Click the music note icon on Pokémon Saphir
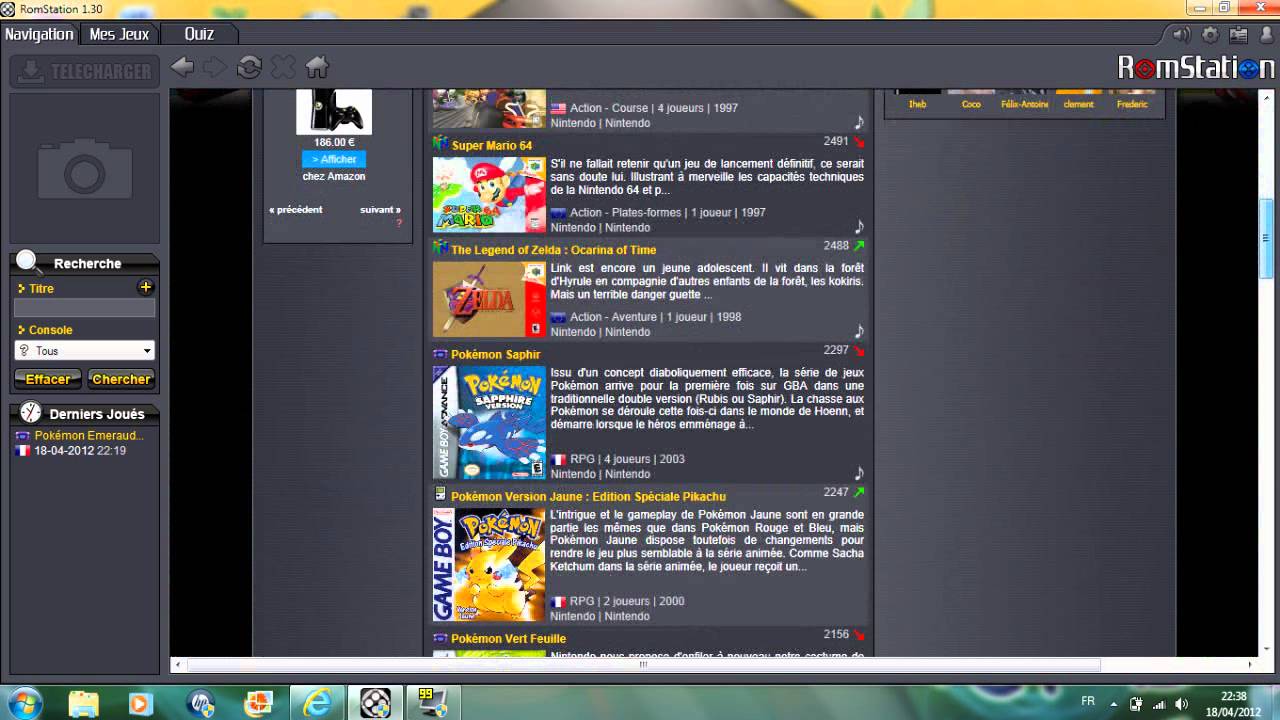1280x720 pixels. [x=858, y=473]
